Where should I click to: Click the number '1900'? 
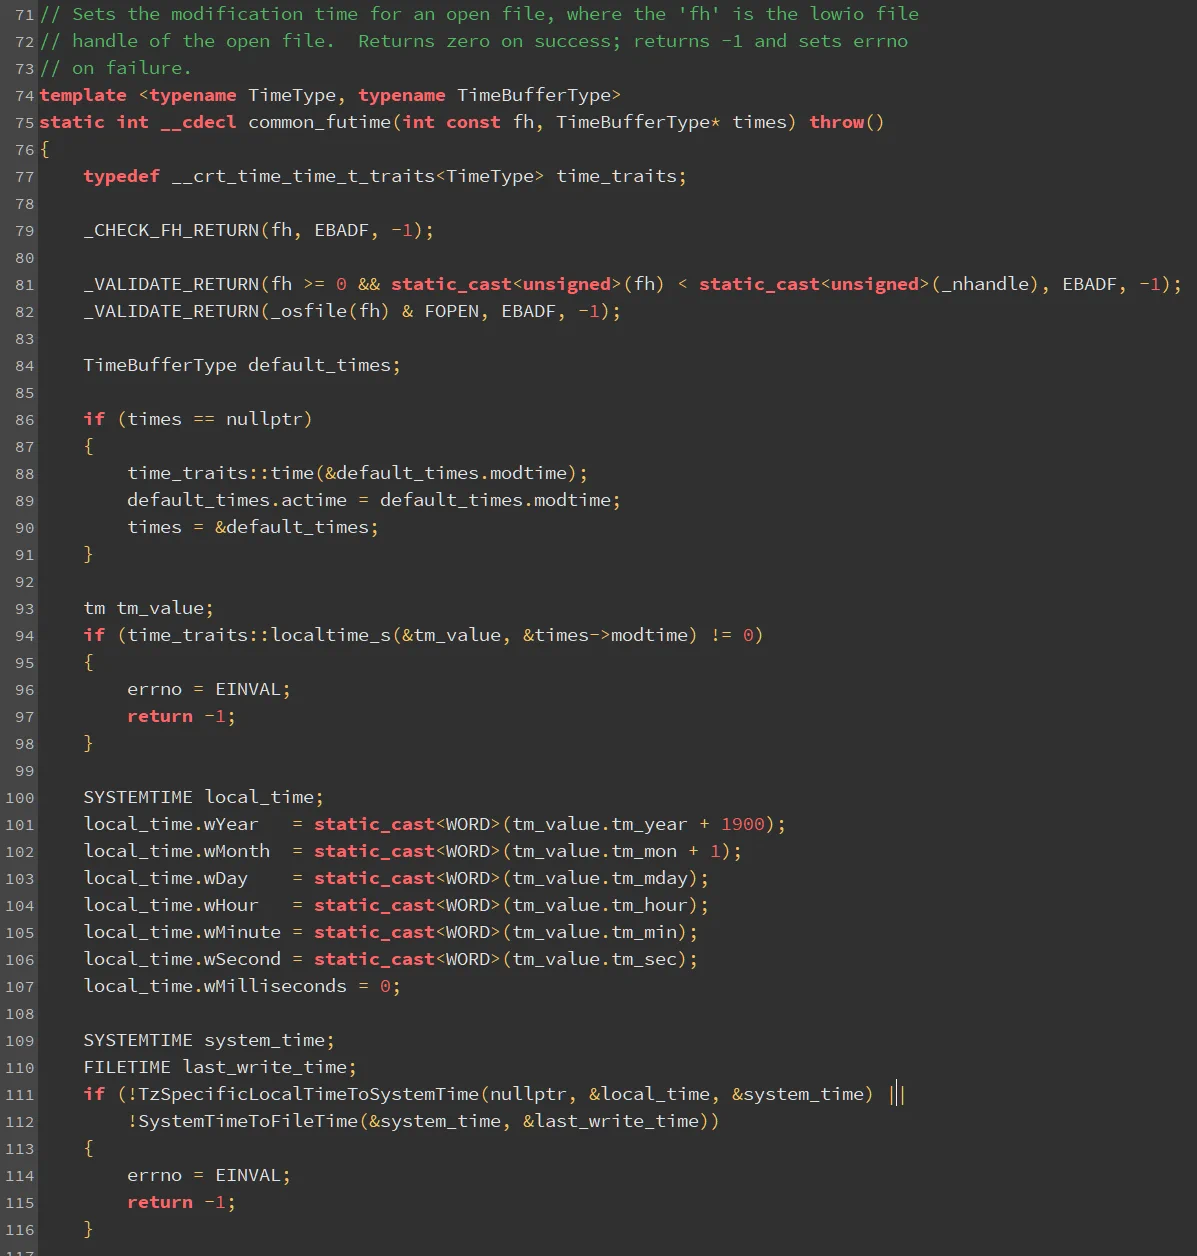click(x=743, y=824)
